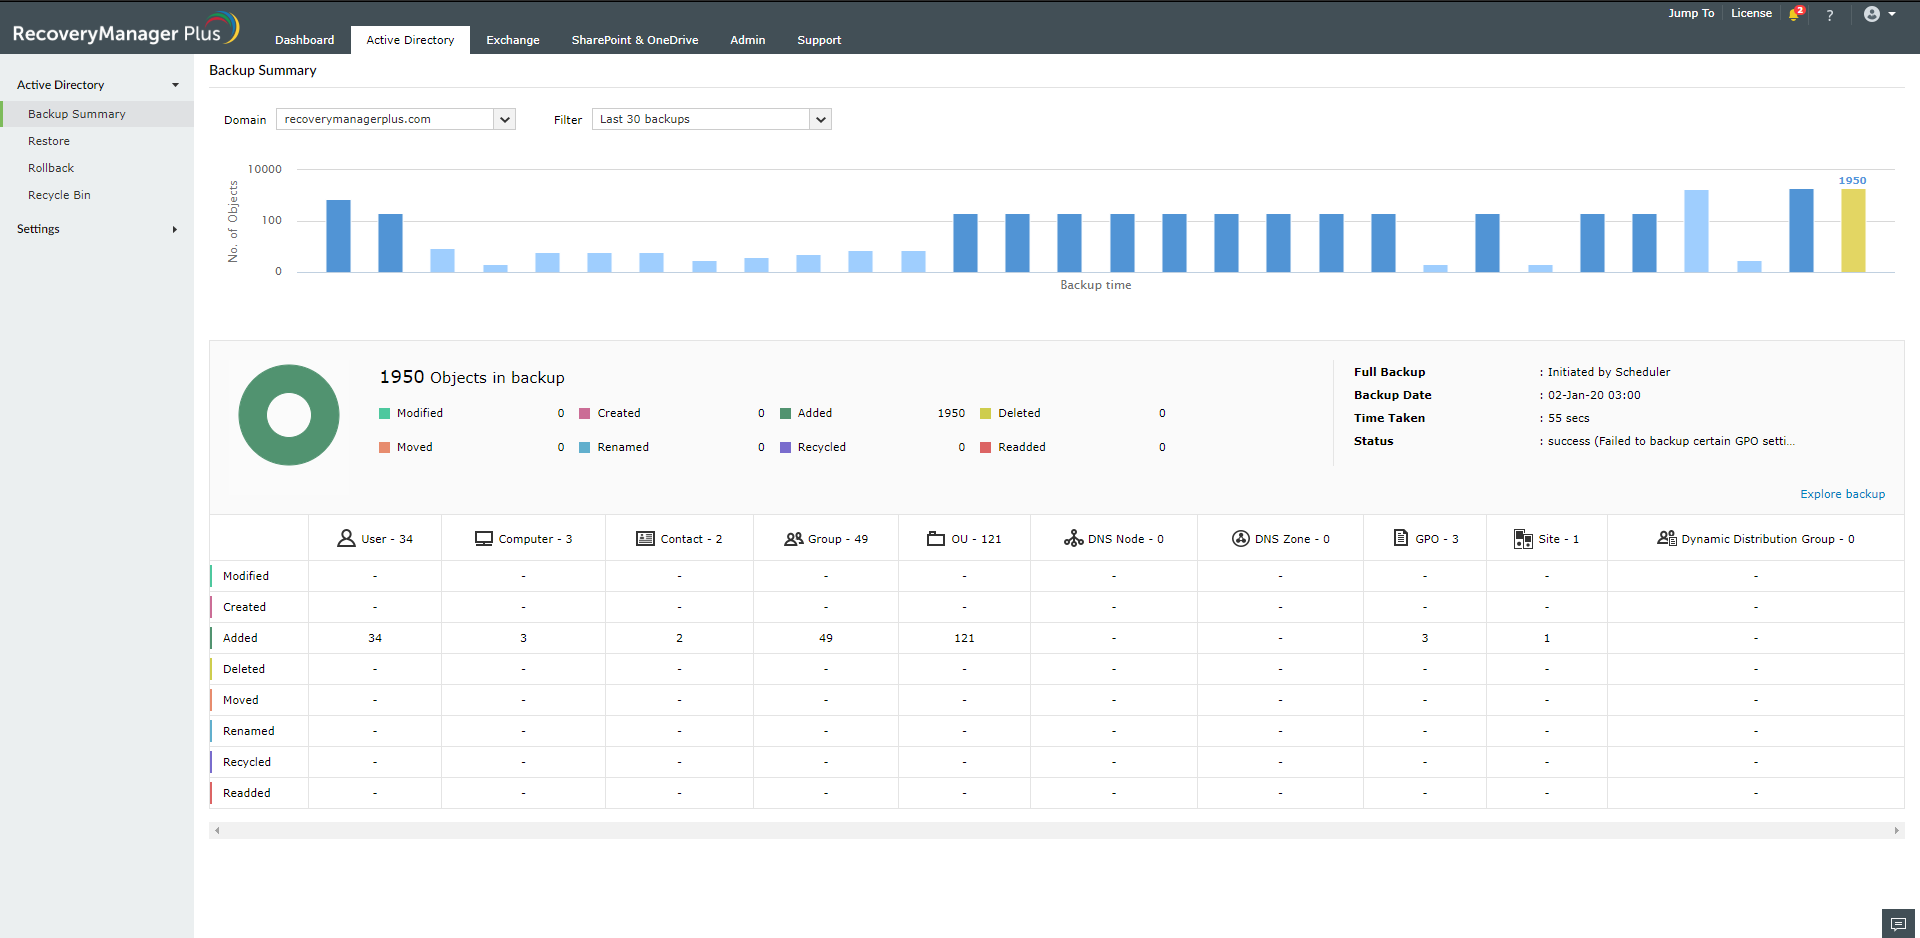Click the DNS Node icon
Screen dimensions: 1920x938
tap(1073, 539)
